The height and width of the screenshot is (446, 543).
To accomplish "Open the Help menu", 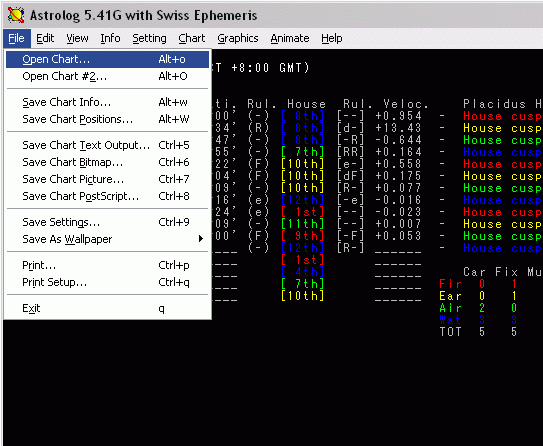I will tap(331, 38).
